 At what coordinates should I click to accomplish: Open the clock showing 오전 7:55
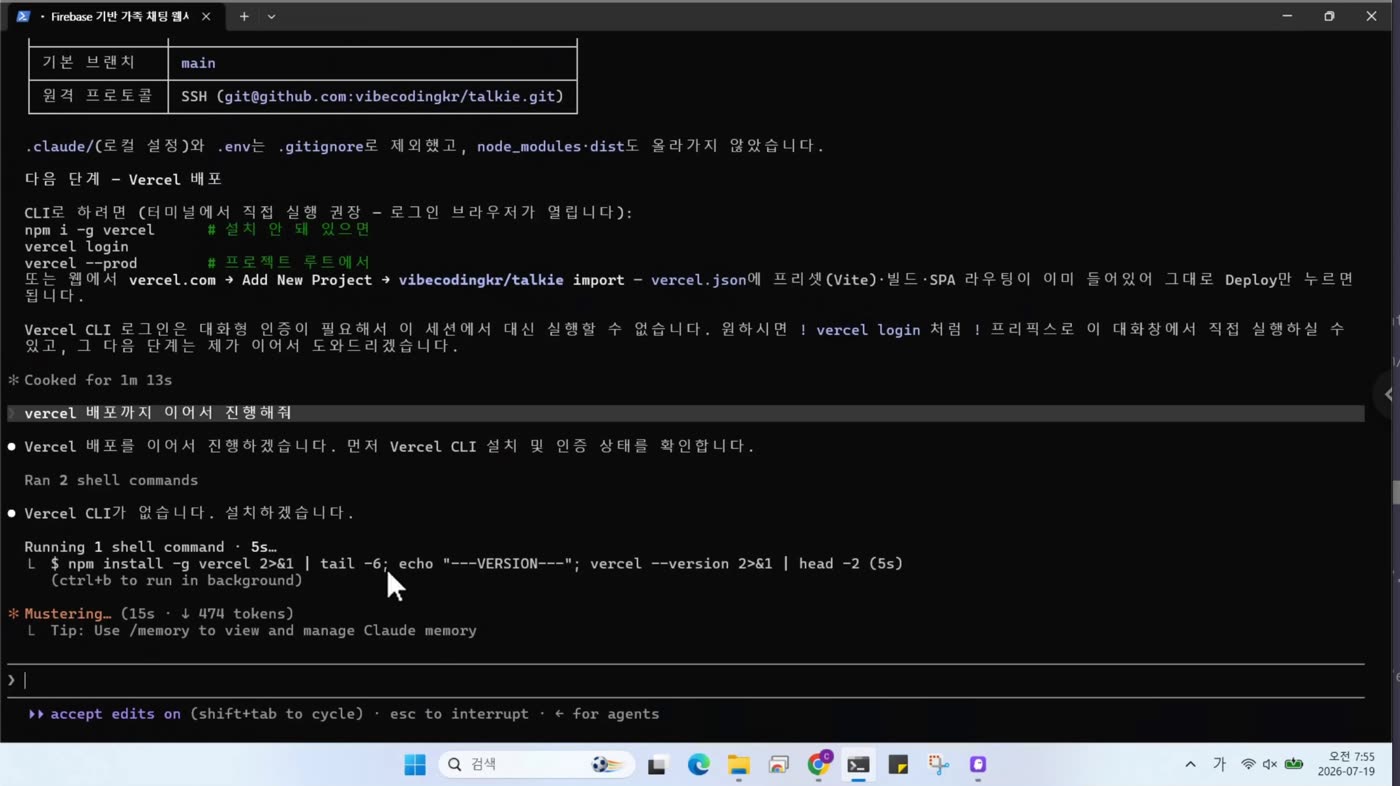point(1346,764)
